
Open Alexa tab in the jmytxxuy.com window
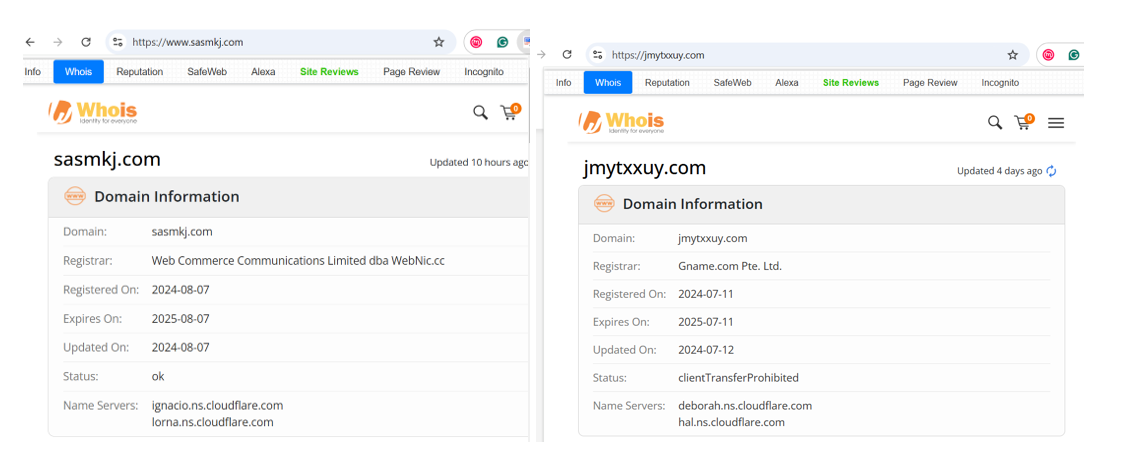(x=787, y=83)
